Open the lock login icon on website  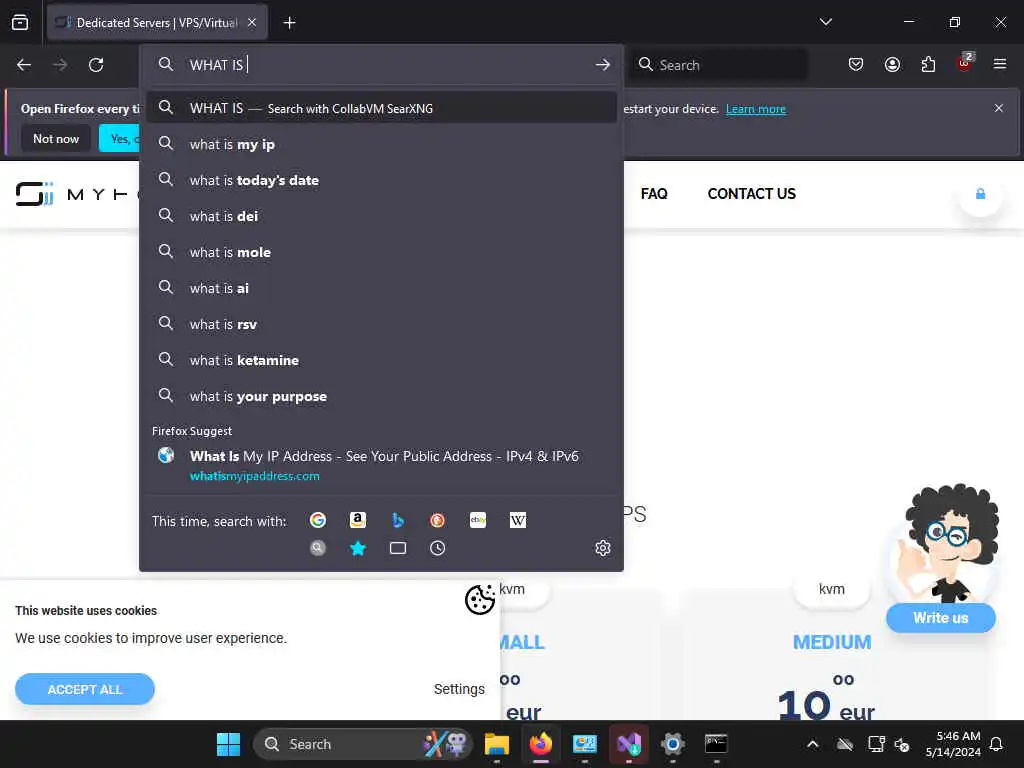(x=980, y=194)
